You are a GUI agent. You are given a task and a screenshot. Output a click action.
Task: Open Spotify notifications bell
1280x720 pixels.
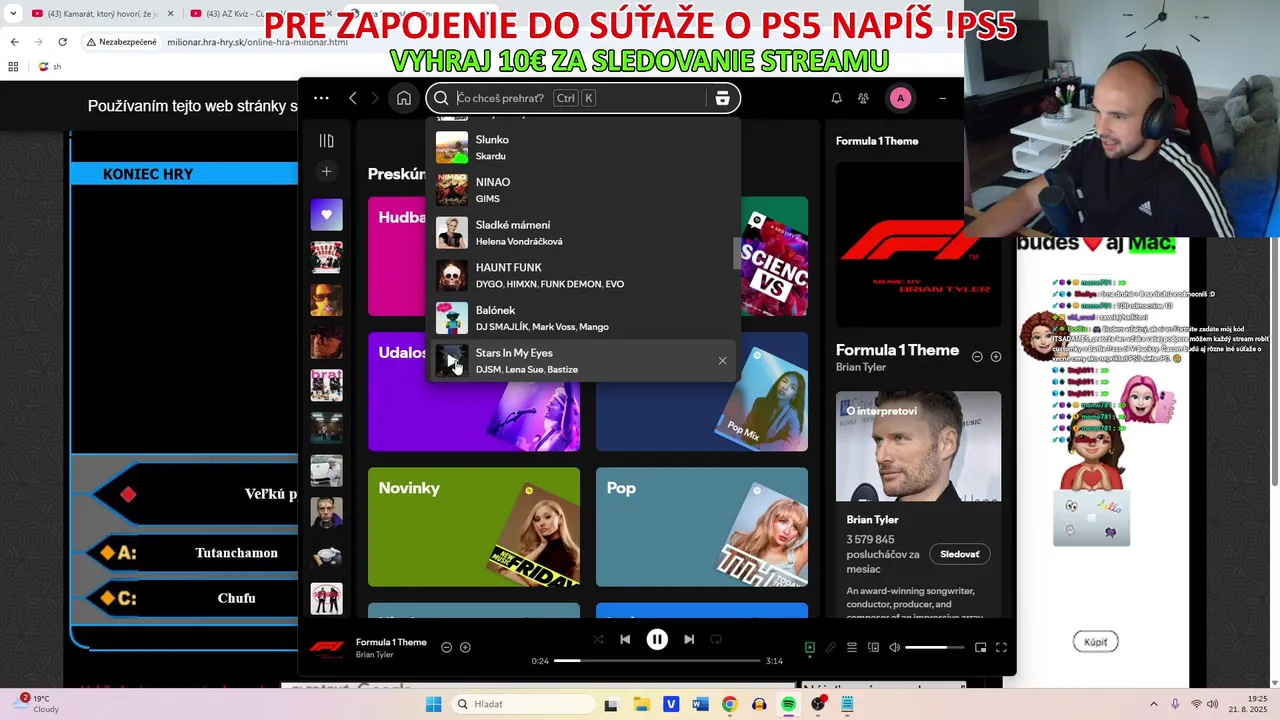pos(836,98)
